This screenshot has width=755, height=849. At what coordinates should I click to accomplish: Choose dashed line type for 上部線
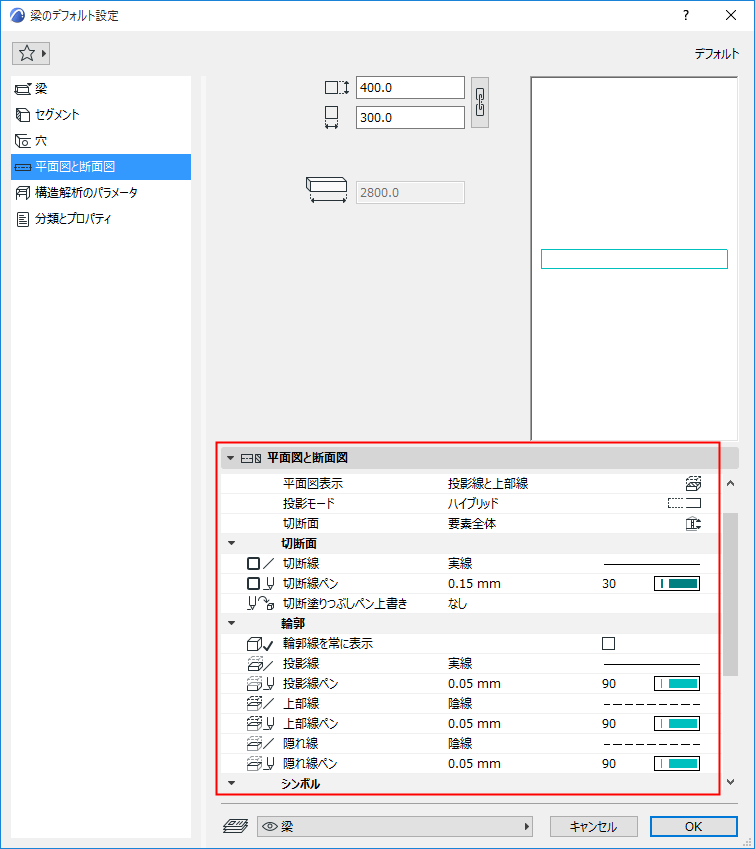652,704
